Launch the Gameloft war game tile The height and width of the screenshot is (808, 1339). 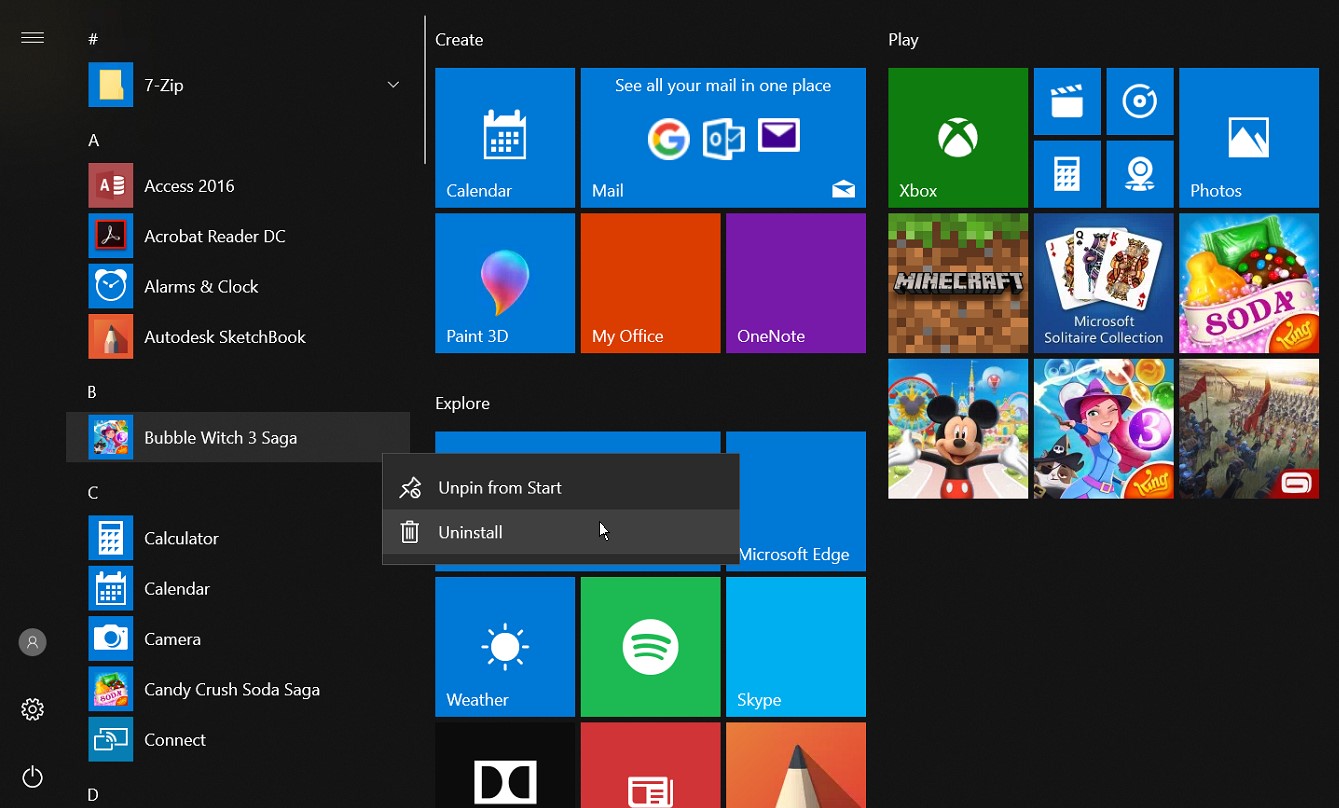pos(1249,429)
